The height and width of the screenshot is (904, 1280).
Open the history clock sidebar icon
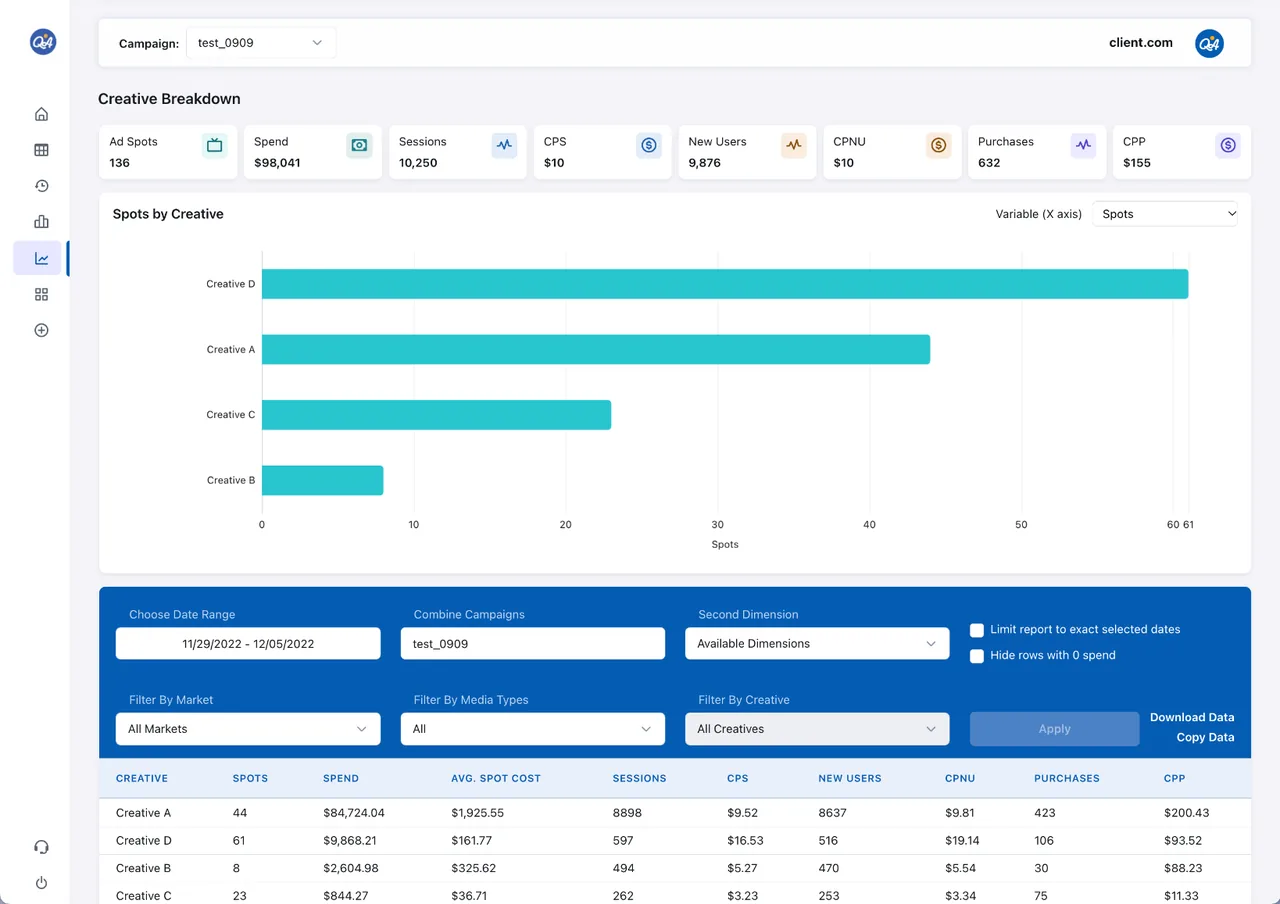tap(41, 186)
